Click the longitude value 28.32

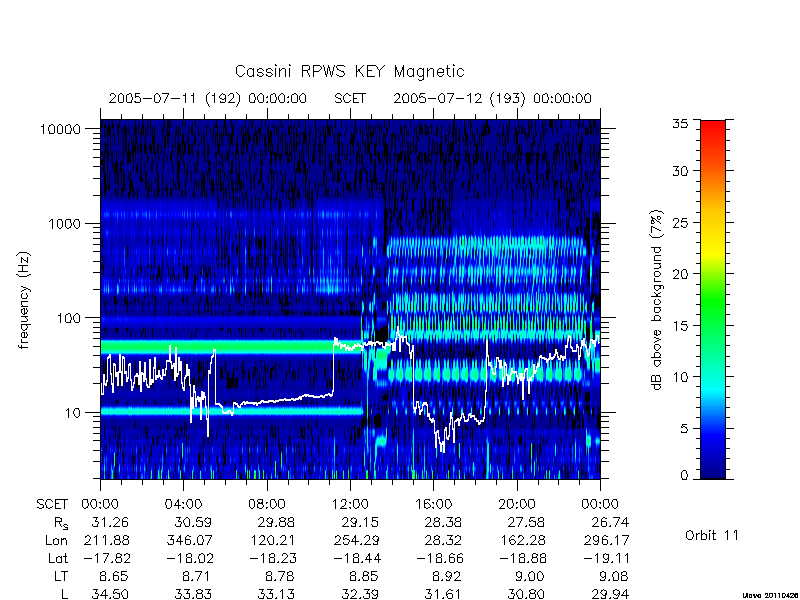pyautogui.click(x=443, y=540)
